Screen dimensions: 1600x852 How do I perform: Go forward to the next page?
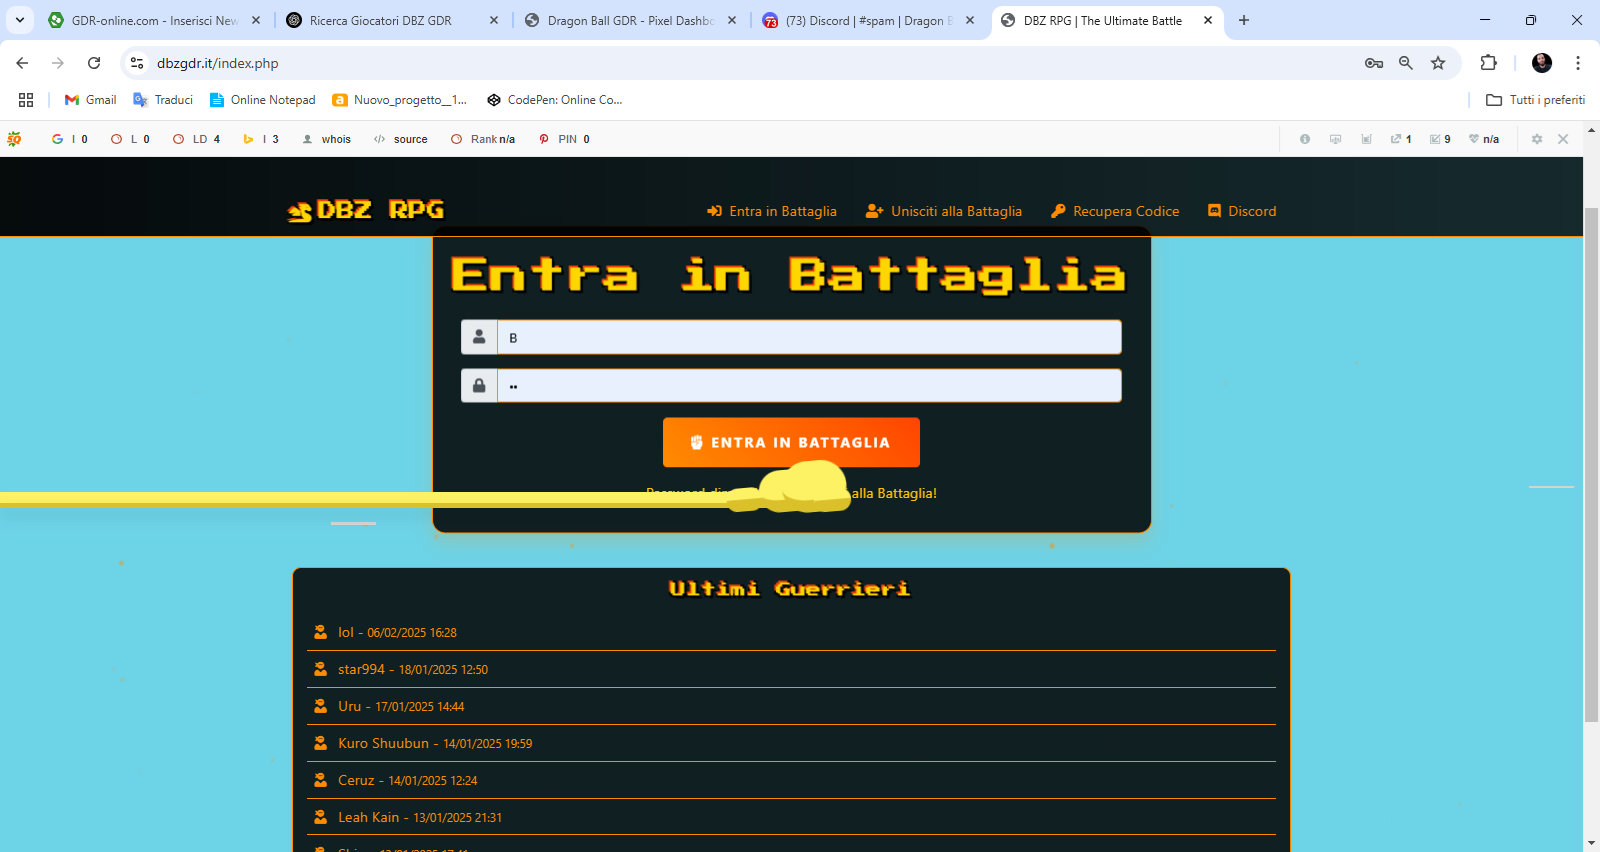(58, 63)
